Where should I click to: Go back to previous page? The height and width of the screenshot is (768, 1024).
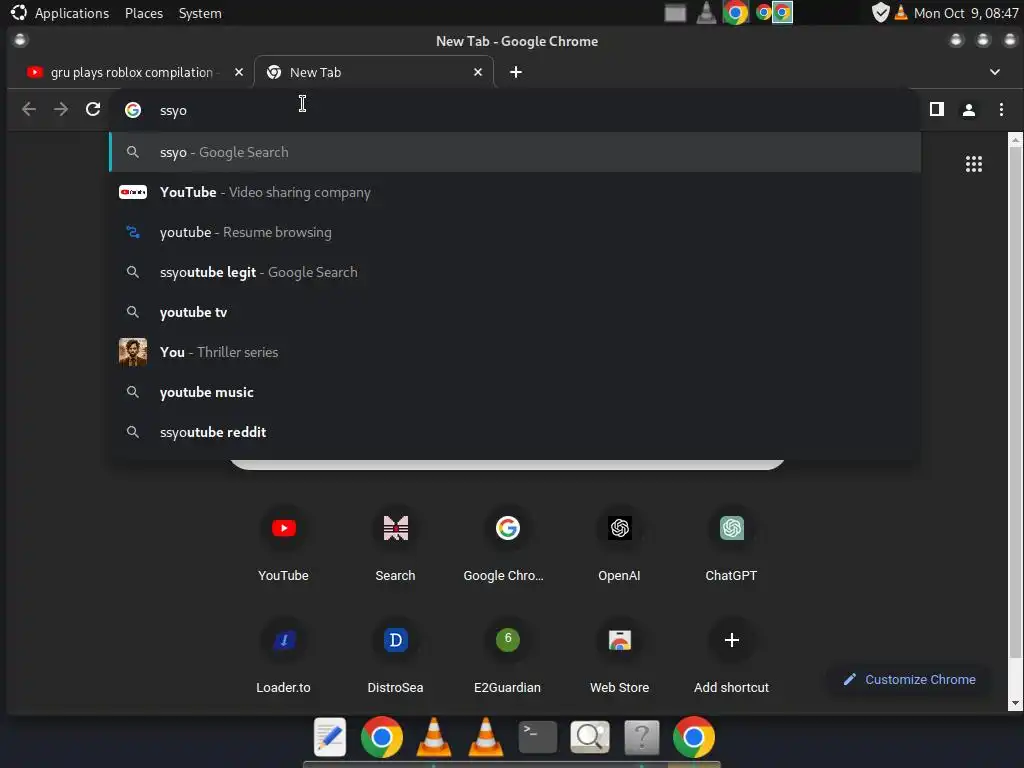(x=29, y=109)
